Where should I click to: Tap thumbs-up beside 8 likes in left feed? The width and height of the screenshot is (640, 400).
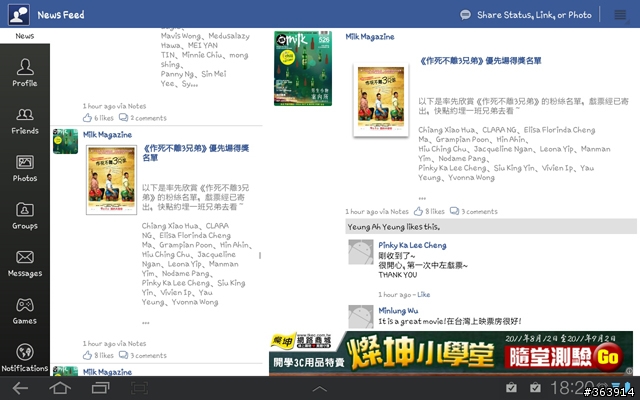click(x=87, y=355)
